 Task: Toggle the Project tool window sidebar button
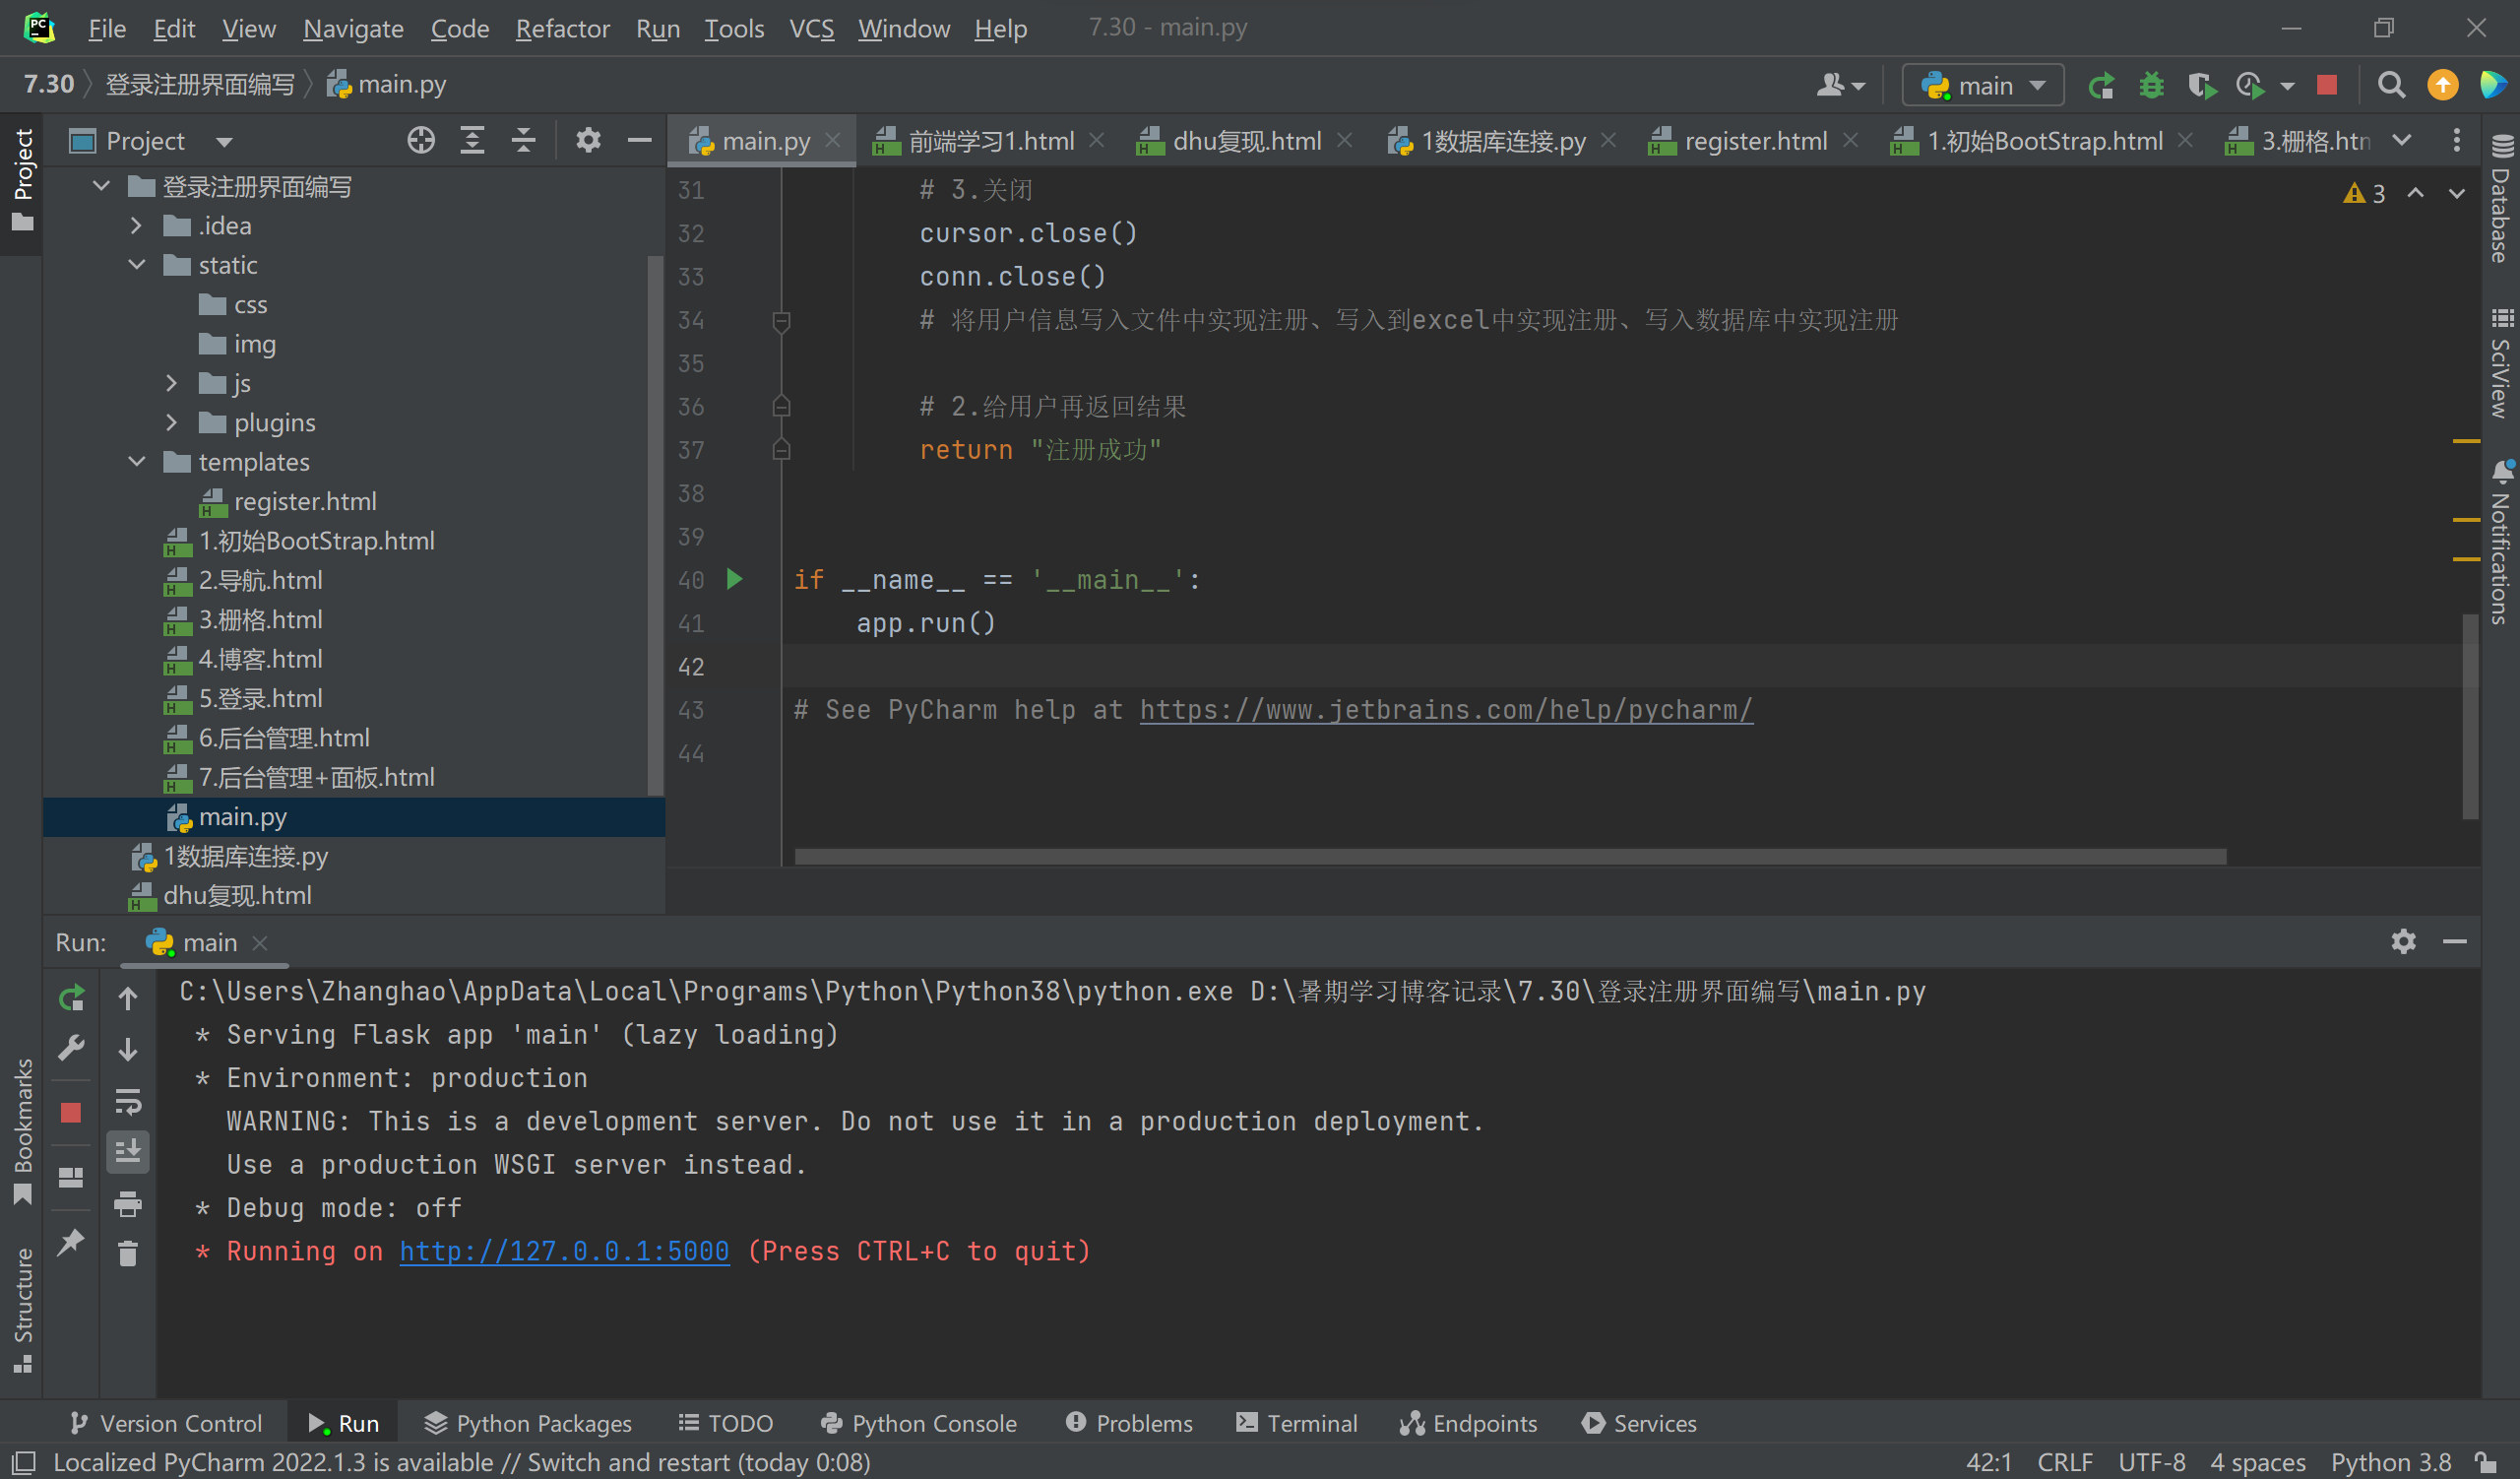tap(22, 178)
